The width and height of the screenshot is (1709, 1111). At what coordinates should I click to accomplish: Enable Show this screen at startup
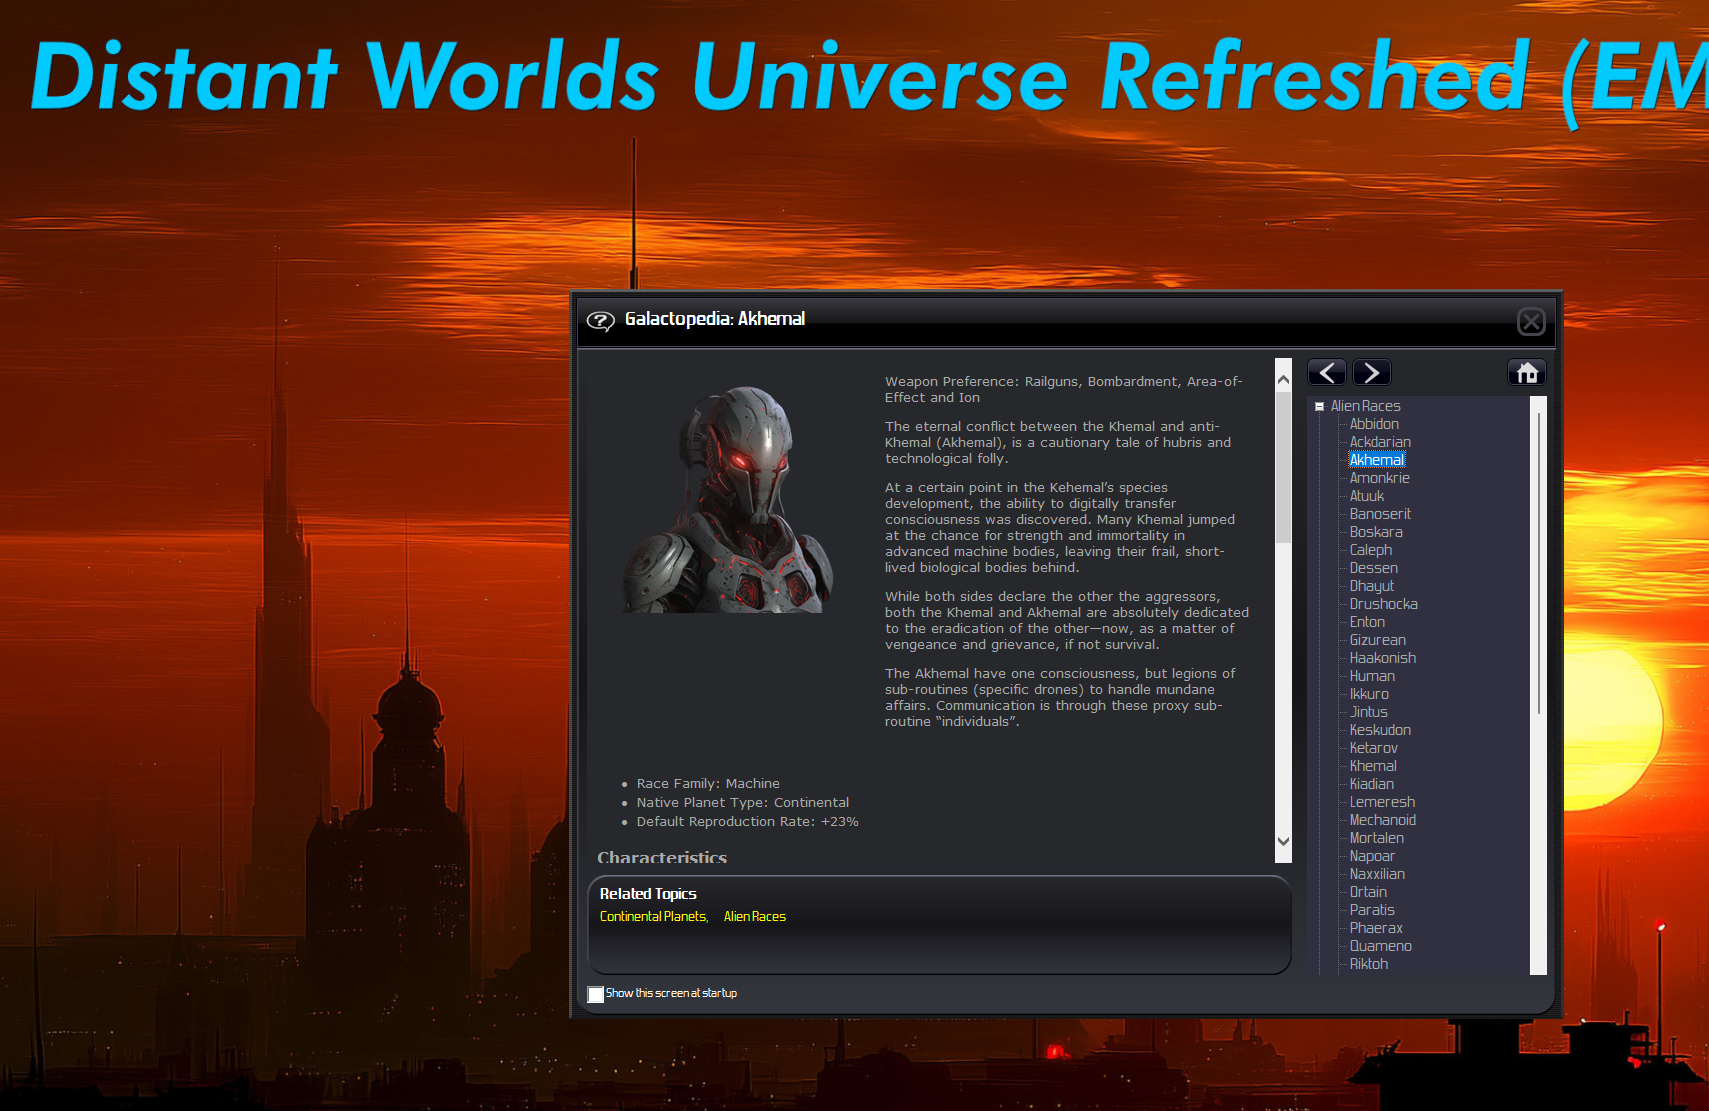595,994
